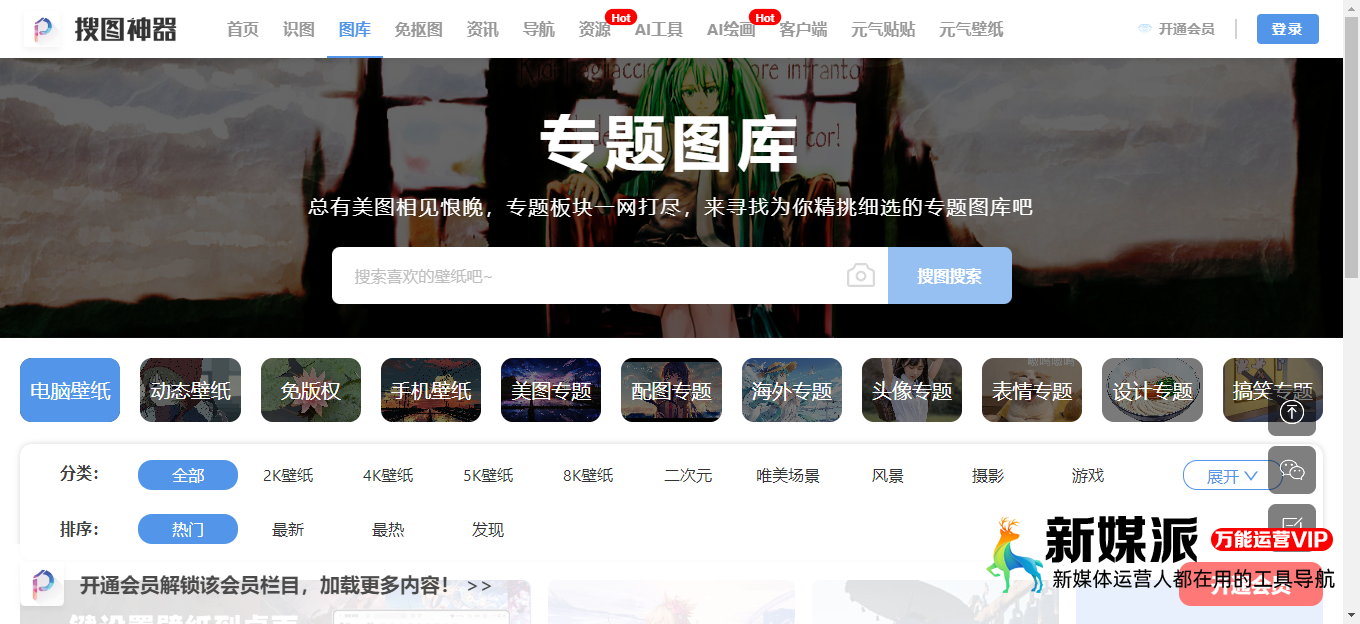
Task: Click the 搜图搜索 button
Action: click(950, 275)
